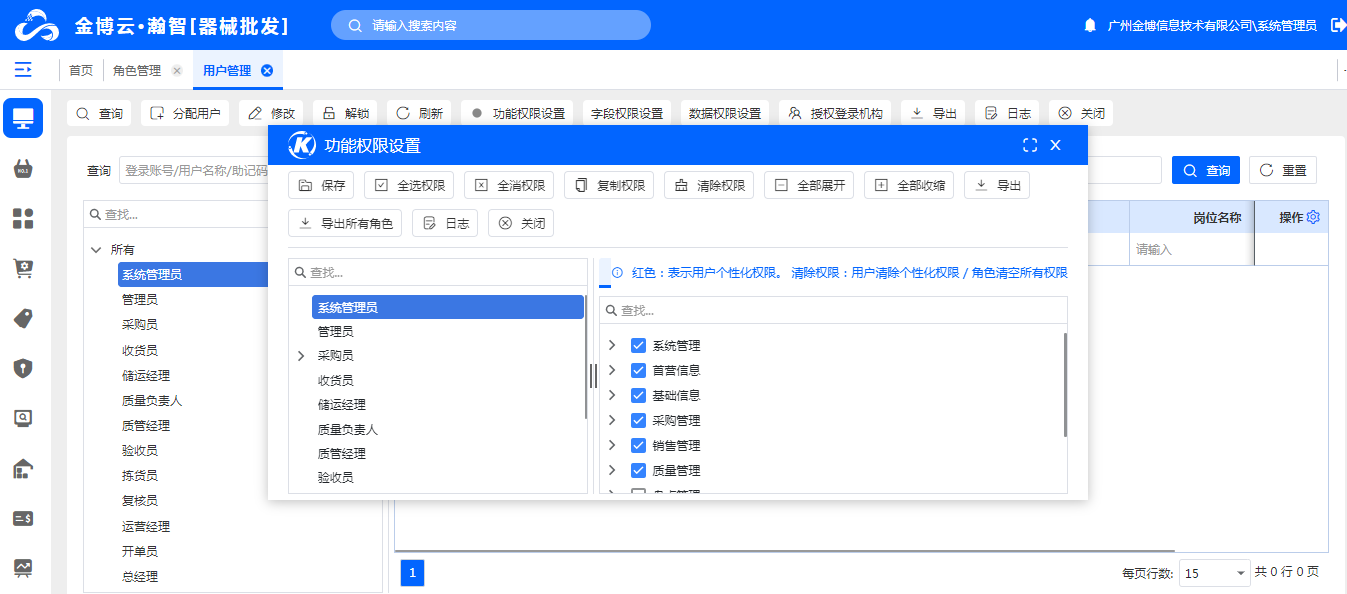
Task: Click the column settings gear icon
Action: tap(1313, 217)
